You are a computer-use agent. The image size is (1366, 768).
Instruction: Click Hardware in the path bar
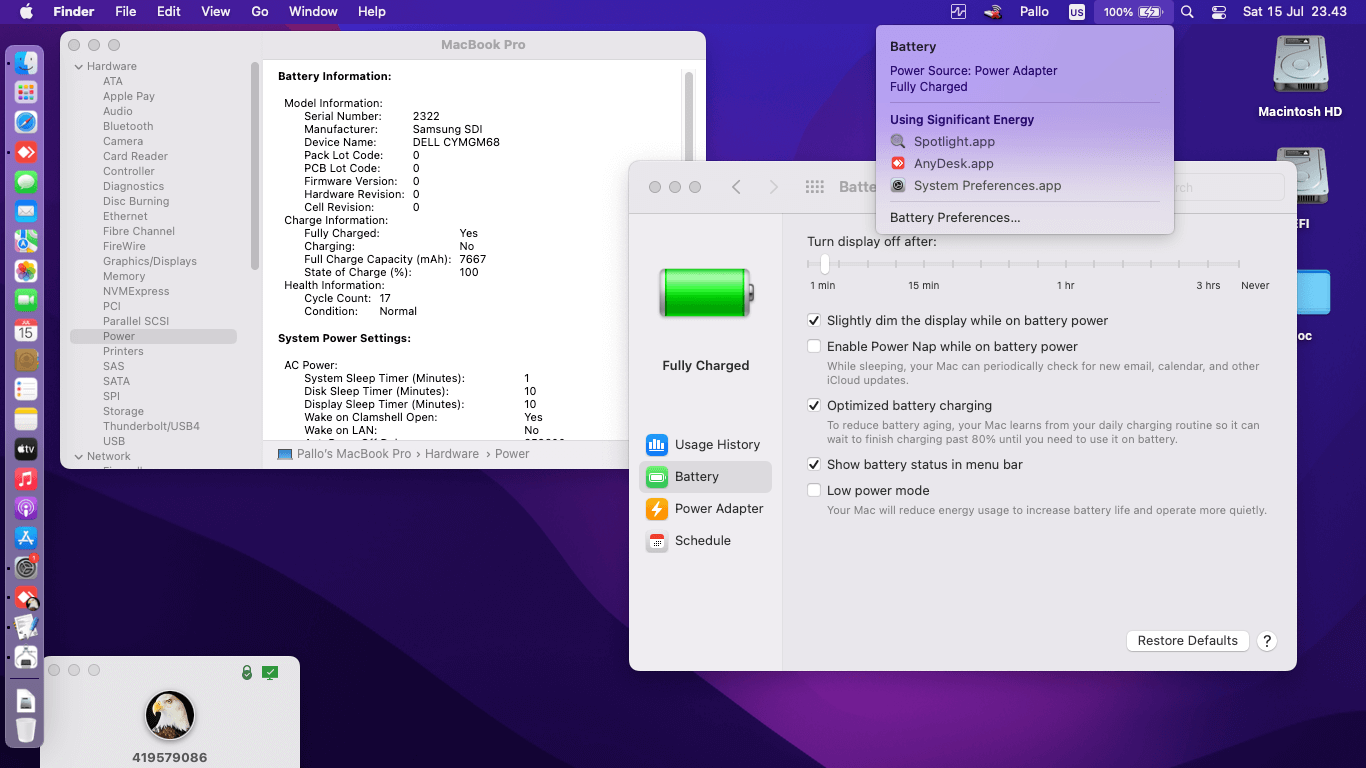452,454
